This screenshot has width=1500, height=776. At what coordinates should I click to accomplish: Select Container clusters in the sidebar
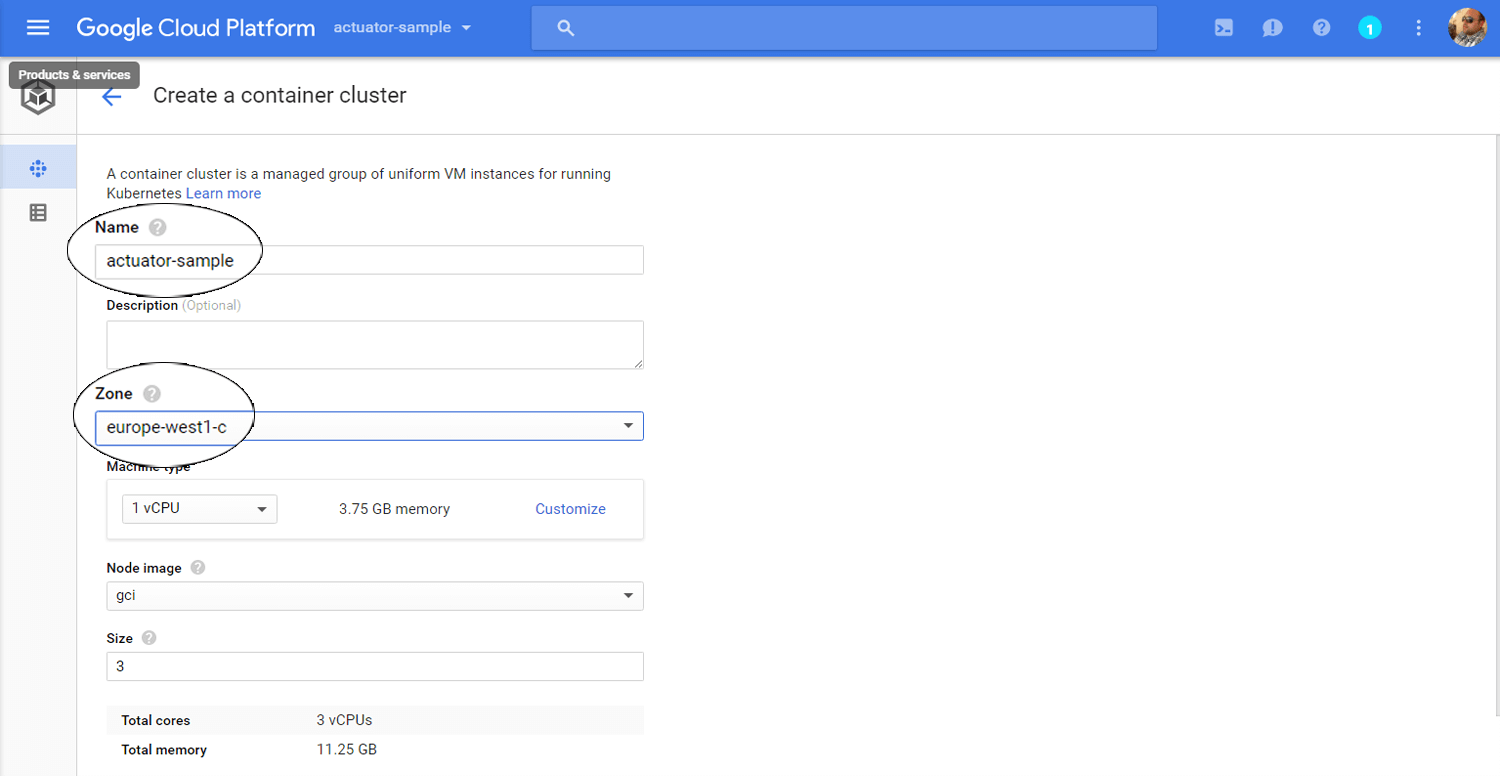[38, 167]
